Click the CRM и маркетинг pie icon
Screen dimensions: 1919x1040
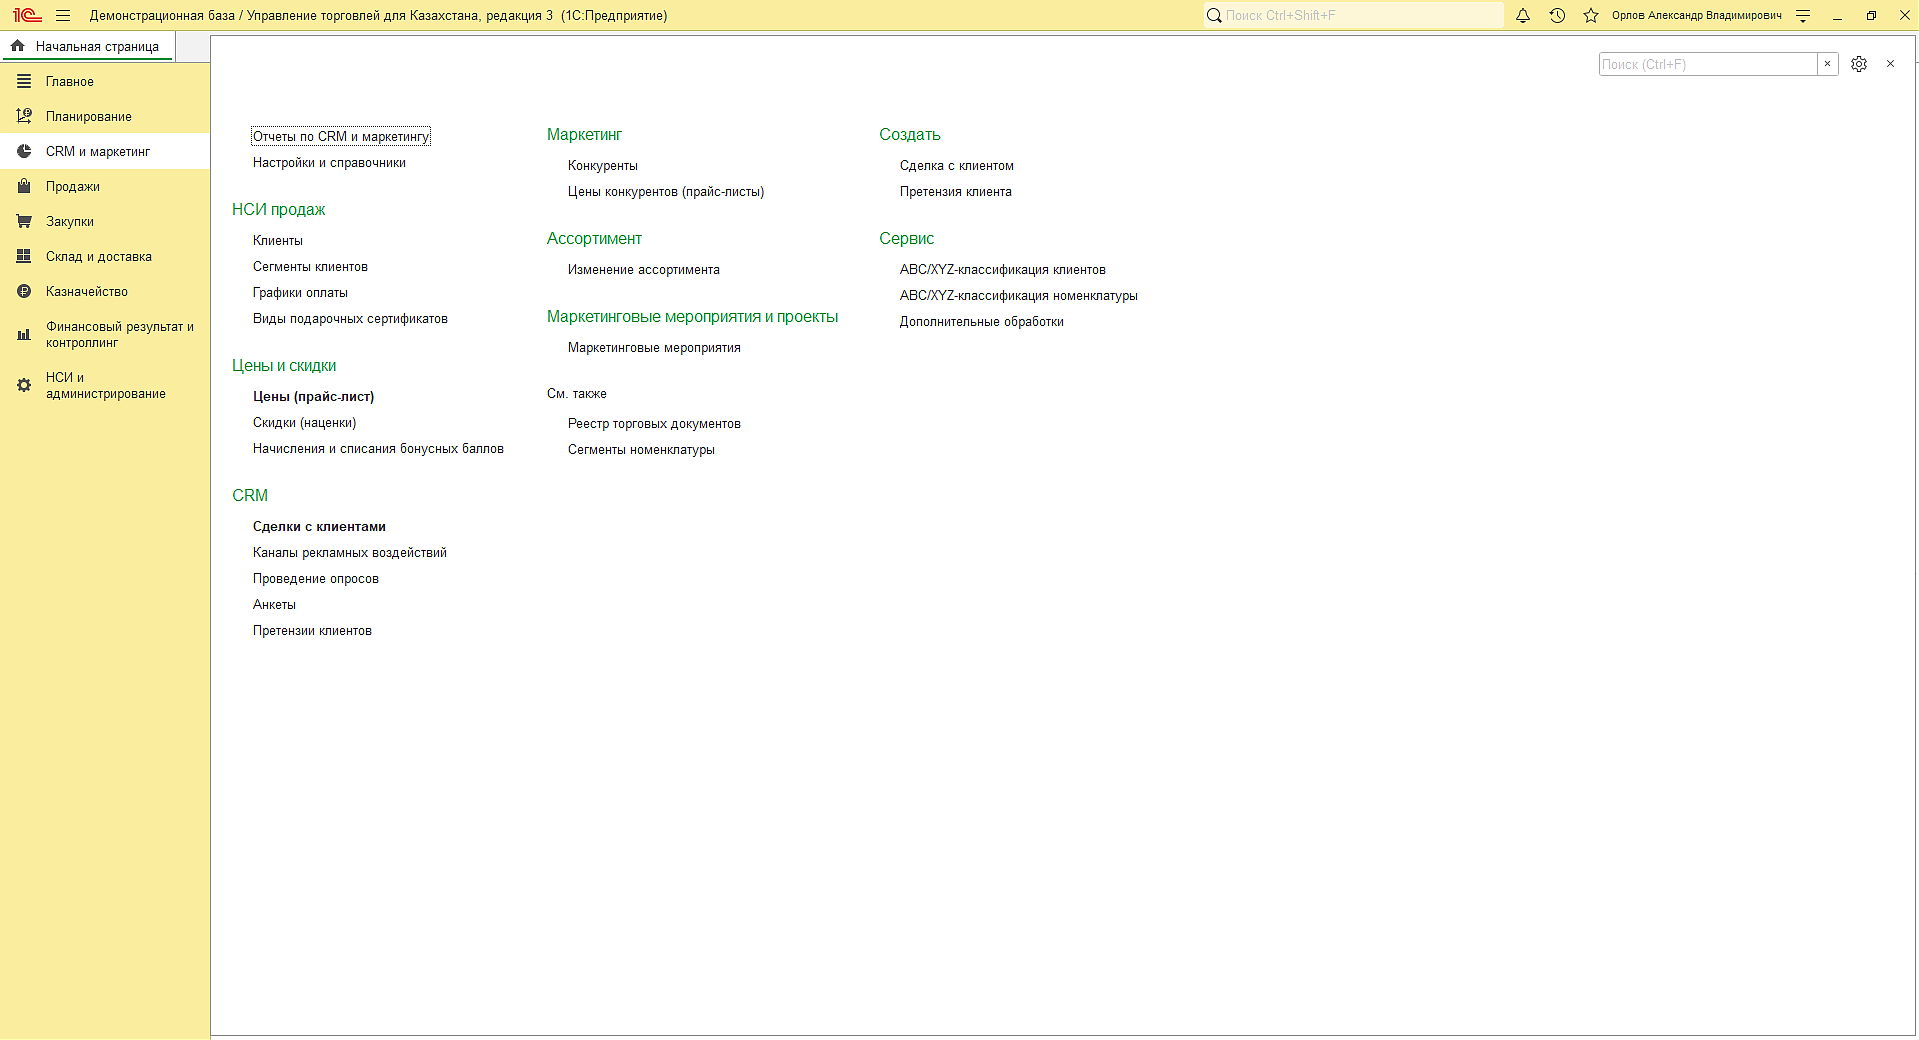pos(24,151)
